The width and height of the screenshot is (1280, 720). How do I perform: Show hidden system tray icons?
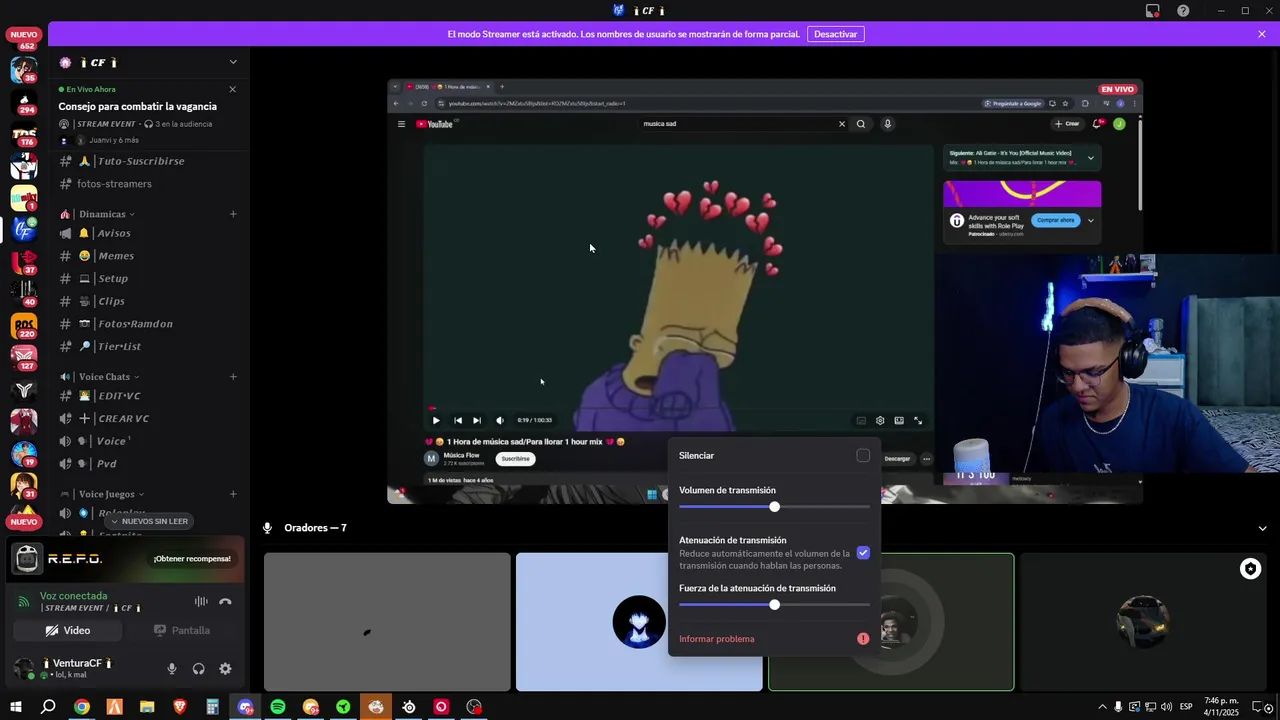(1102, 707)
